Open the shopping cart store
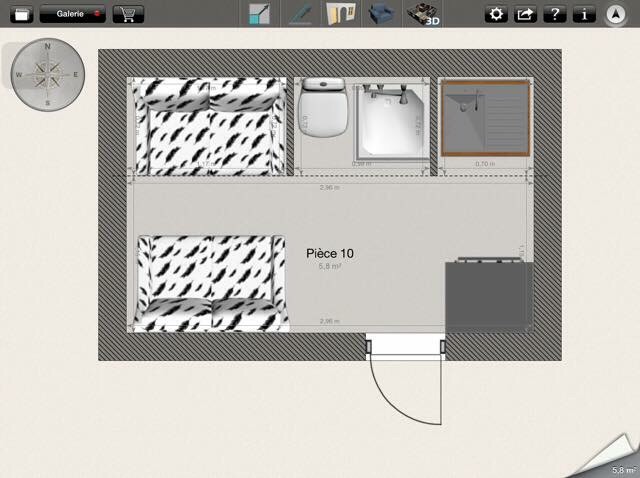Screen dimensions: 640x478 127,14
